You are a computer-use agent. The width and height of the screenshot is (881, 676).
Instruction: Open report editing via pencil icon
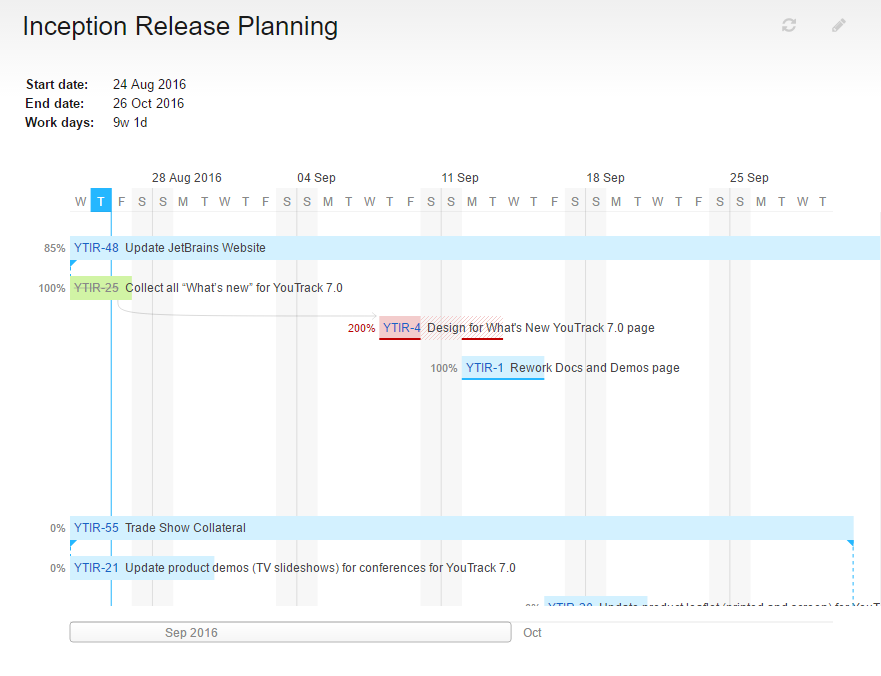point(838,25)
